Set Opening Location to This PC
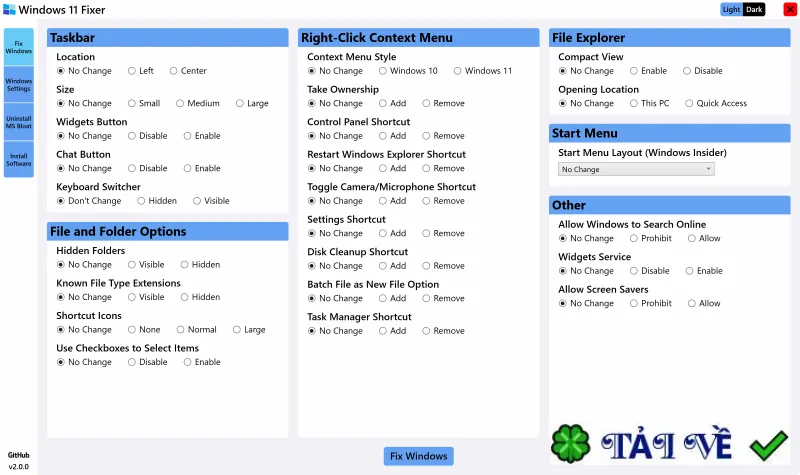Viewport: 800px width, 475px height. pos(649,103)
